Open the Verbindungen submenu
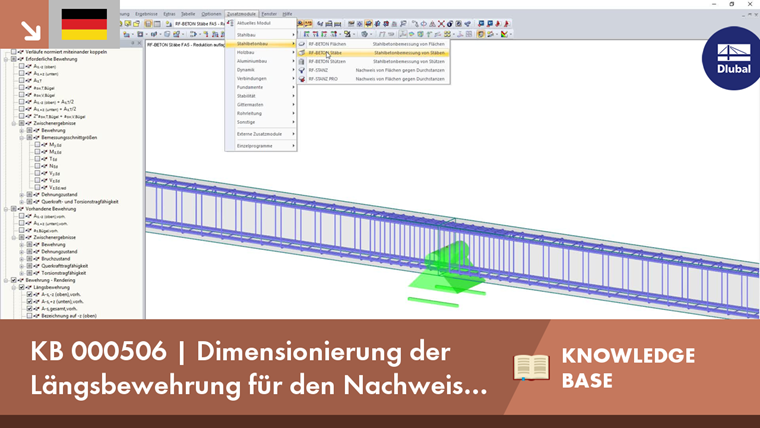Image resolution: width=760 pixels, height=428 pixels. [x=261, y=79]
